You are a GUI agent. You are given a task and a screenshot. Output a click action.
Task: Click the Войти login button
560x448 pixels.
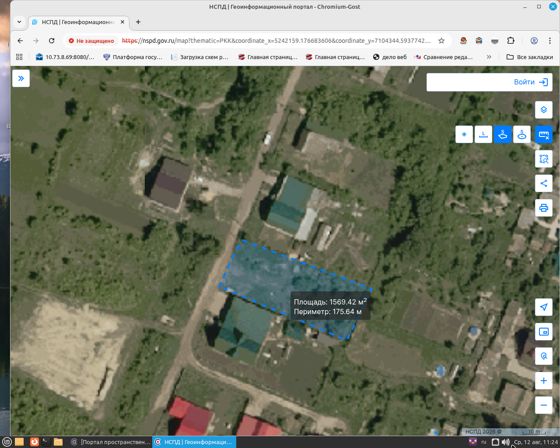pyautogui.click(x=531, y=82)
